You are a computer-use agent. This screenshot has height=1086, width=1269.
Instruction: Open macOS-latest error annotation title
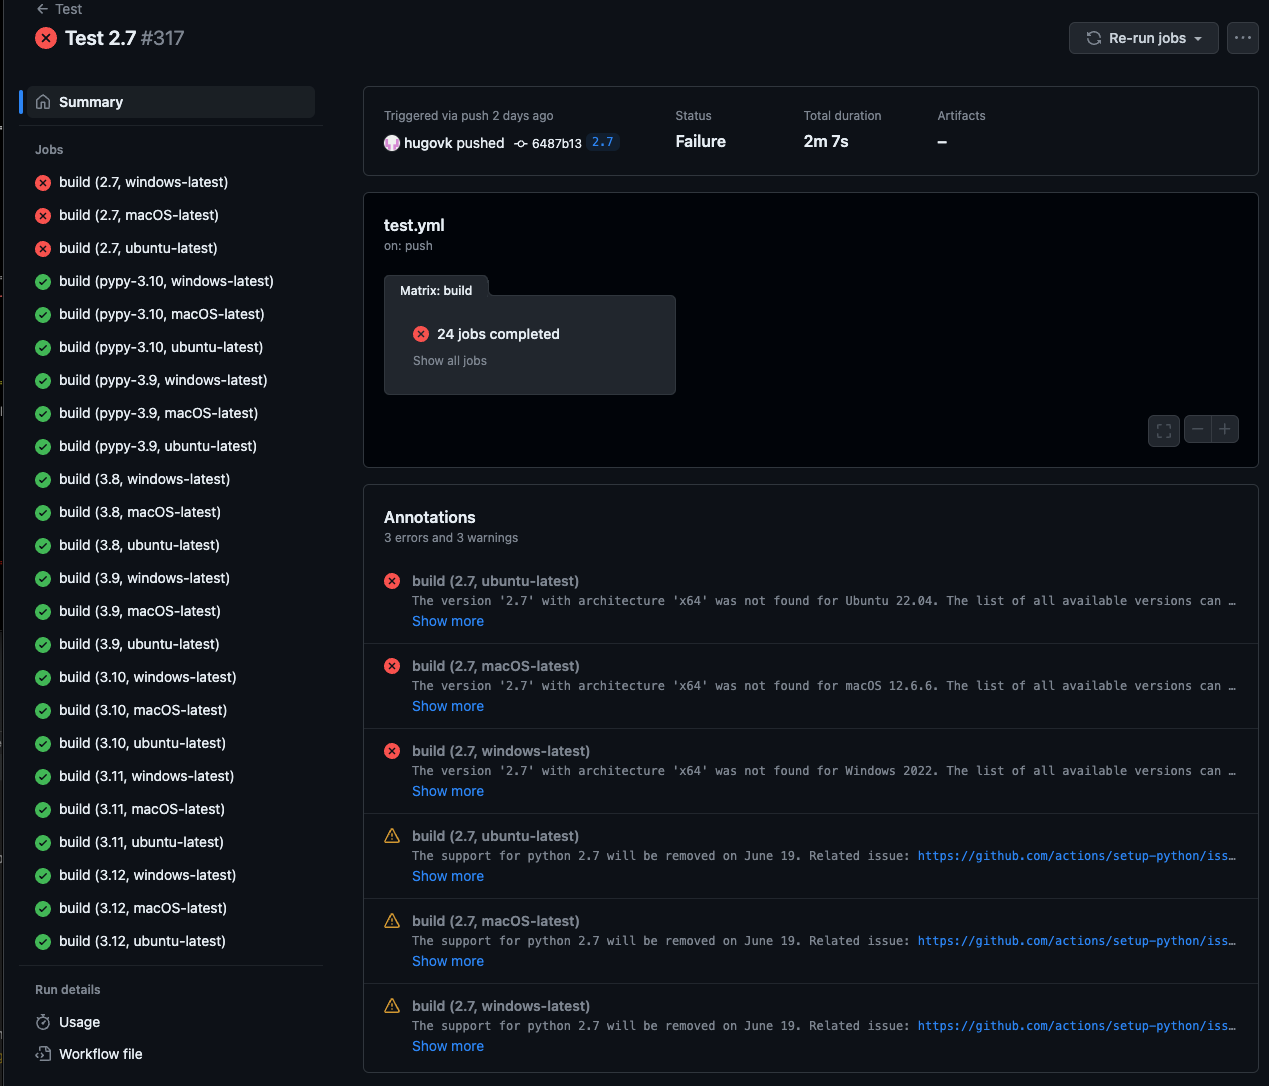point(496,666)
